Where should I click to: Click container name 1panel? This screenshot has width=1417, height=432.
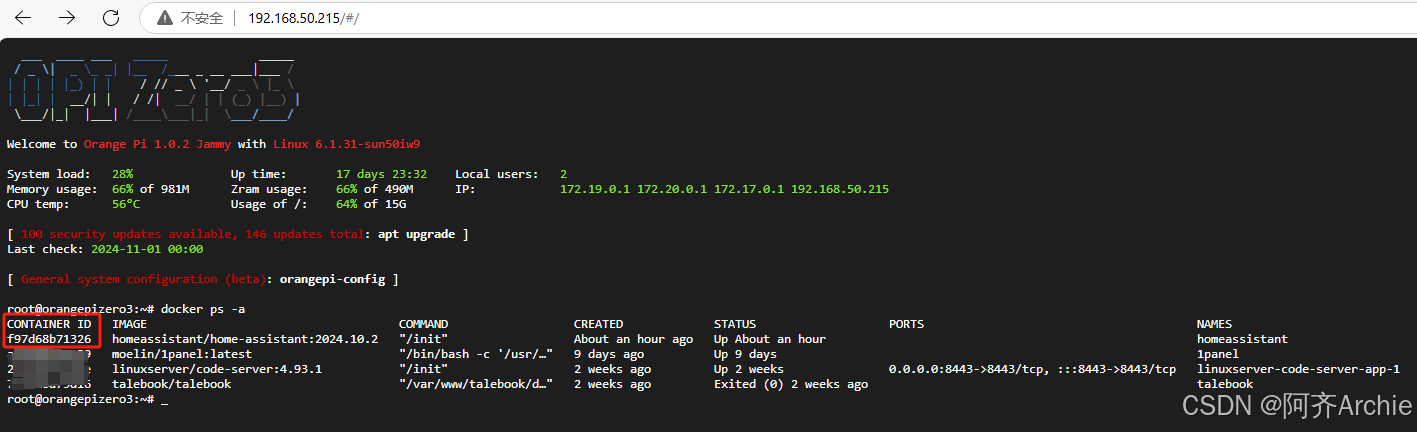(1218, 354)
